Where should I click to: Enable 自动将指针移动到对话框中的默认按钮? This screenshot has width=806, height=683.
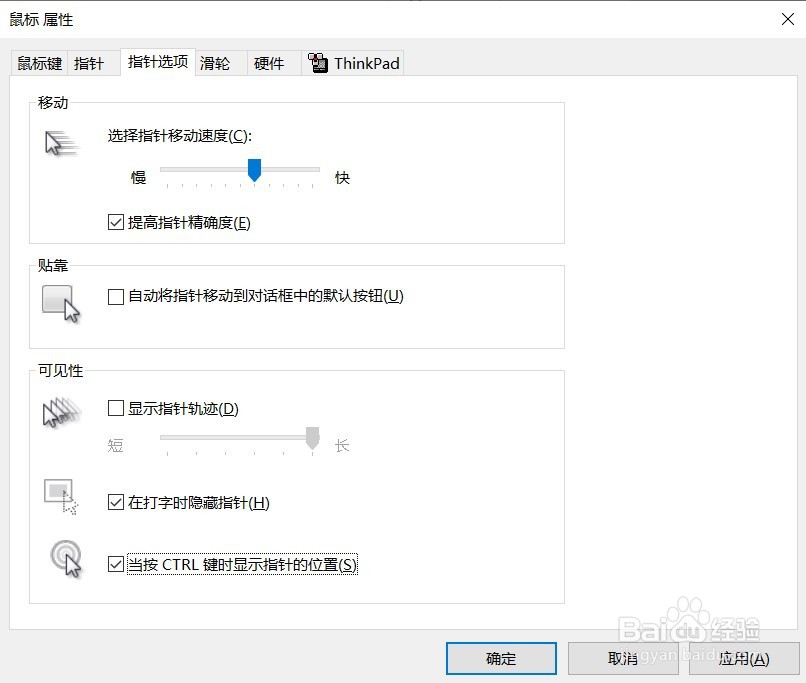(116, 295)
